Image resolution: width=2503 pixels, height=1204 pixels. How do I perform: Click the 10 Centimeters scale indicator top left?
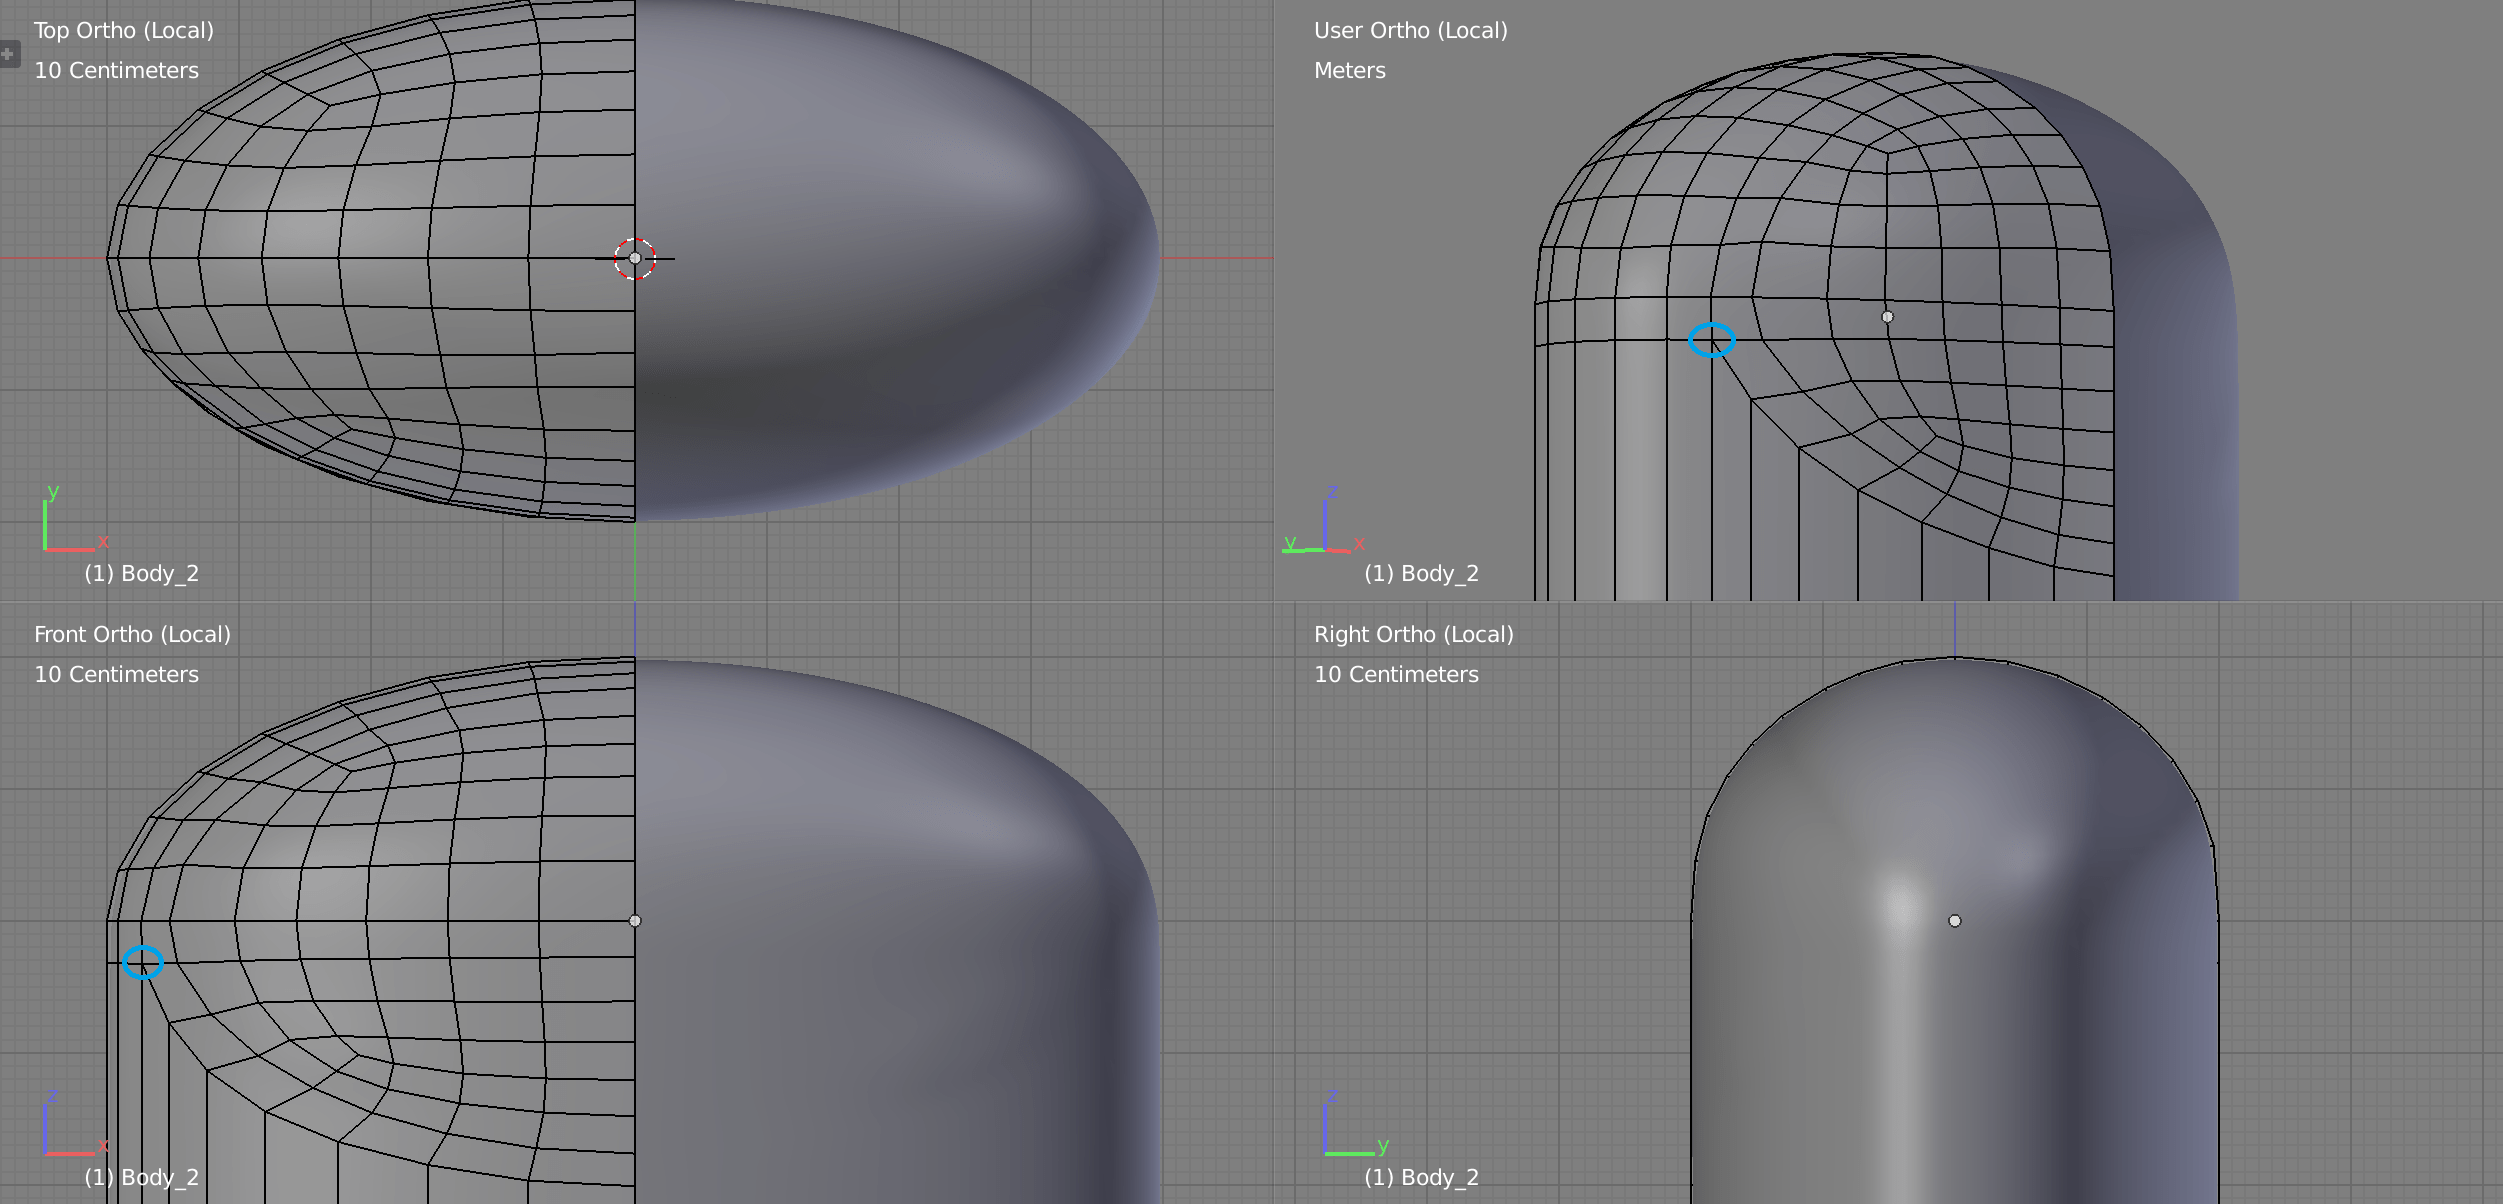(116, 70)
